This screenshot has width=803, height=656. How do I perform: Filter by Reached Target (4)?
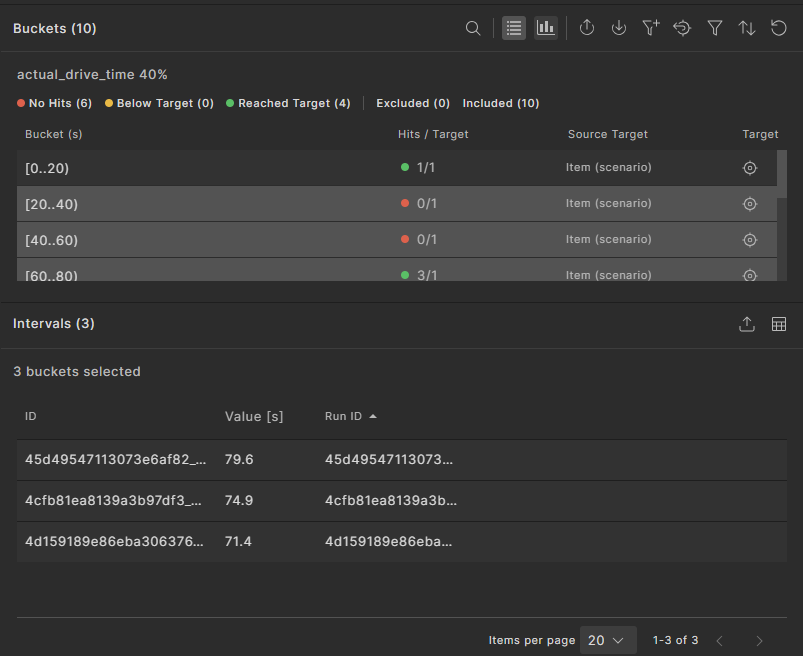288,103
